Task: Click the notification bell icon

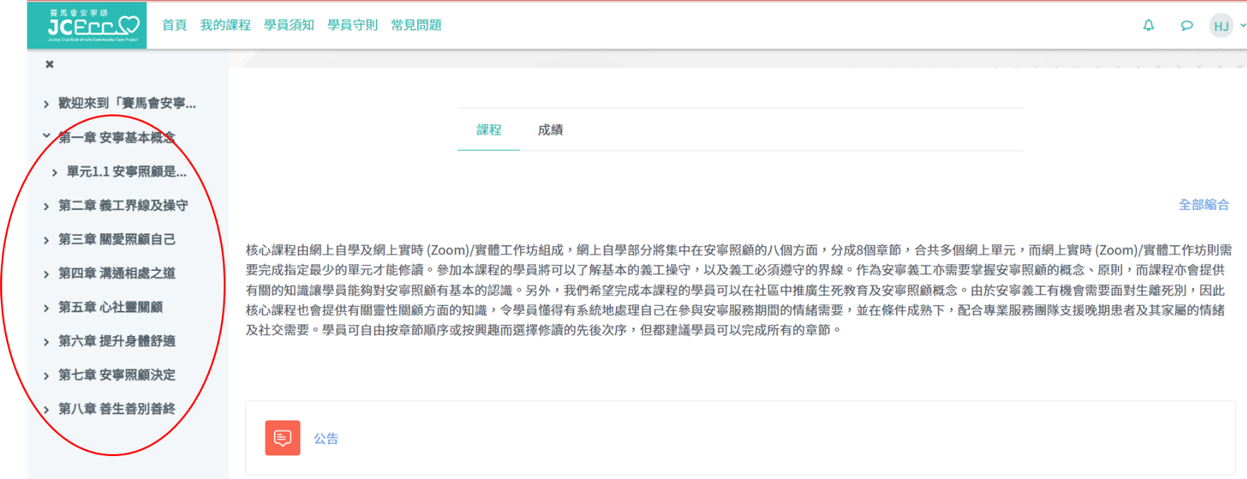Action: 1149,26
